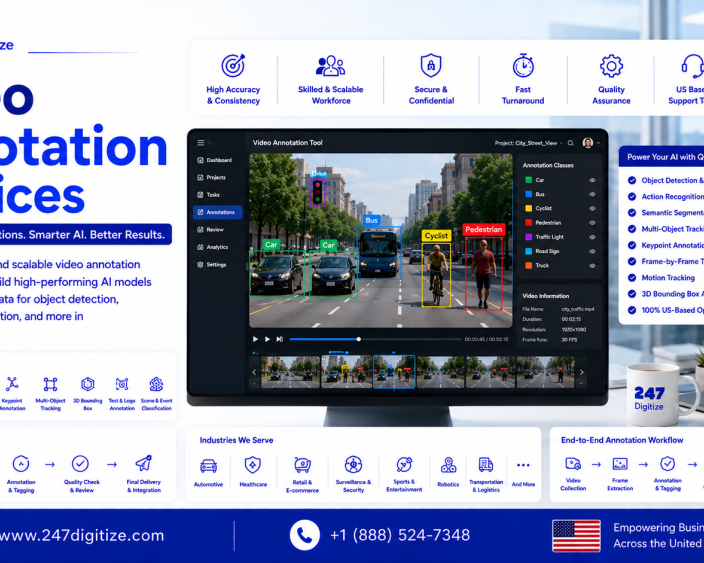Viewport: 704px width, 563px height.
Task: Click the Text & Logo Annotation icon
Action: pyautogui.click(x=122, y=384)
